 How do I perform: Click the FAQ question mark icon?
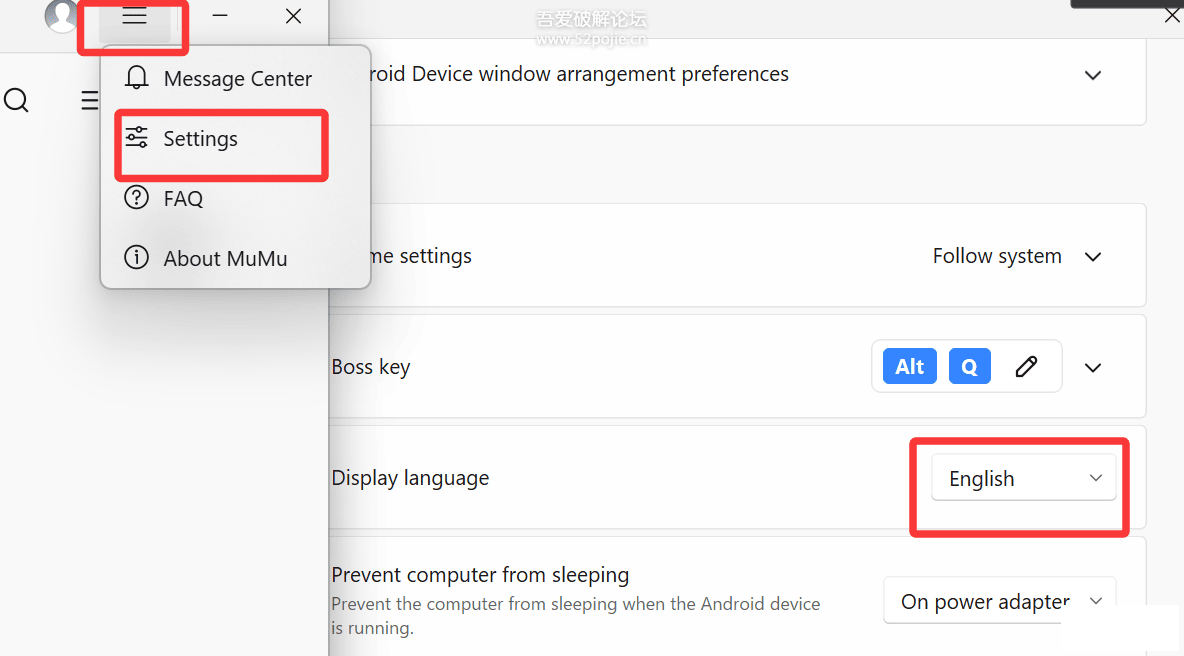click(x=137, y=198)
